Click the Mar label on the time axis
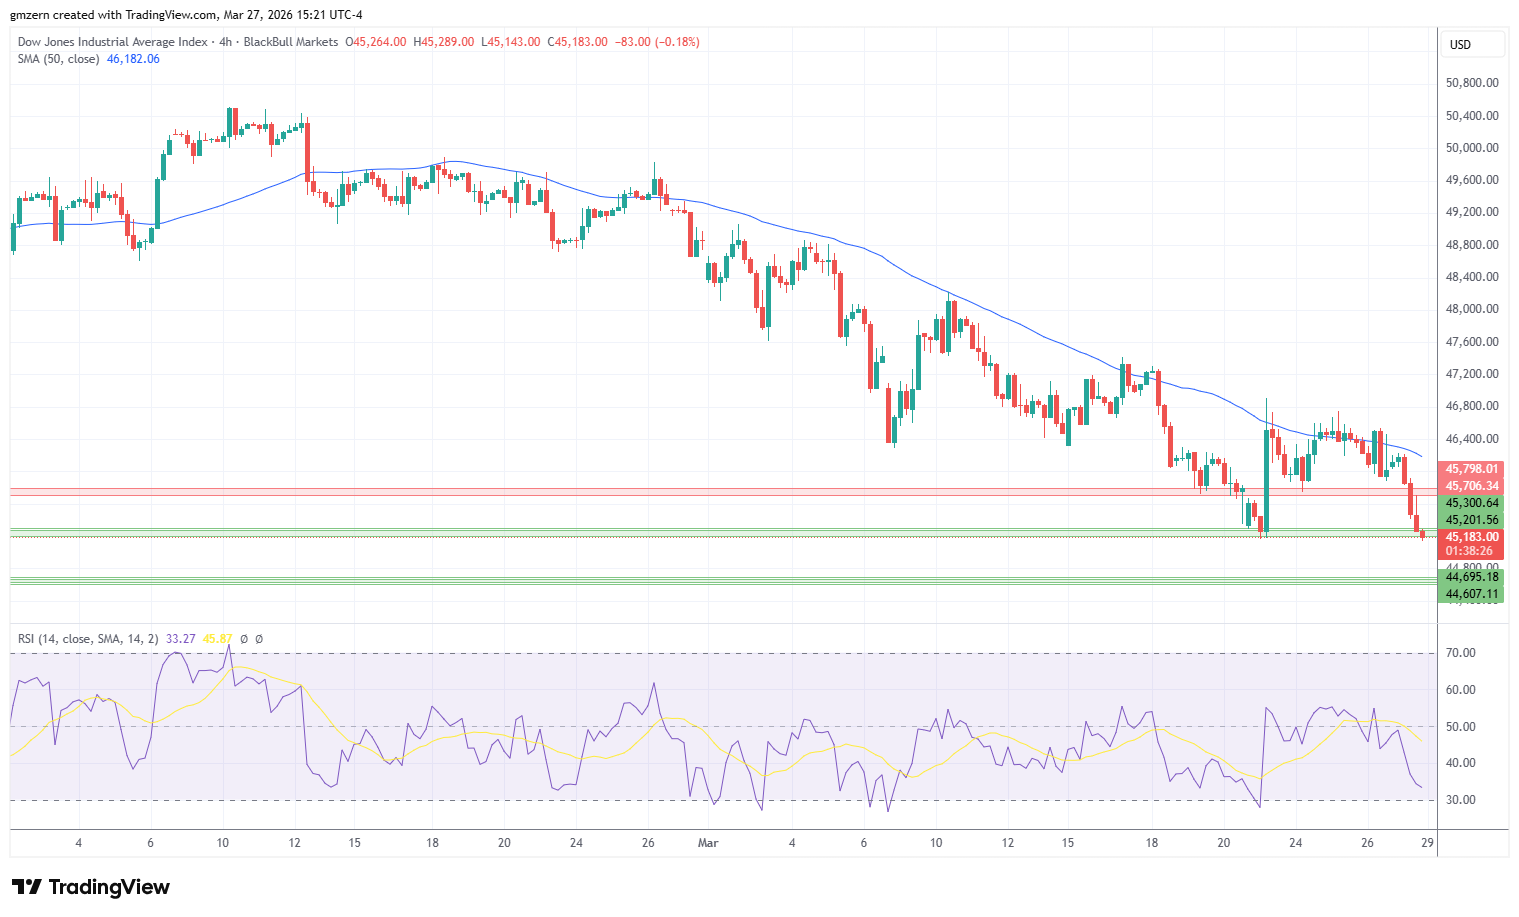The height and width of the screenshot is (917, 1519). click(x=708, y=843)
